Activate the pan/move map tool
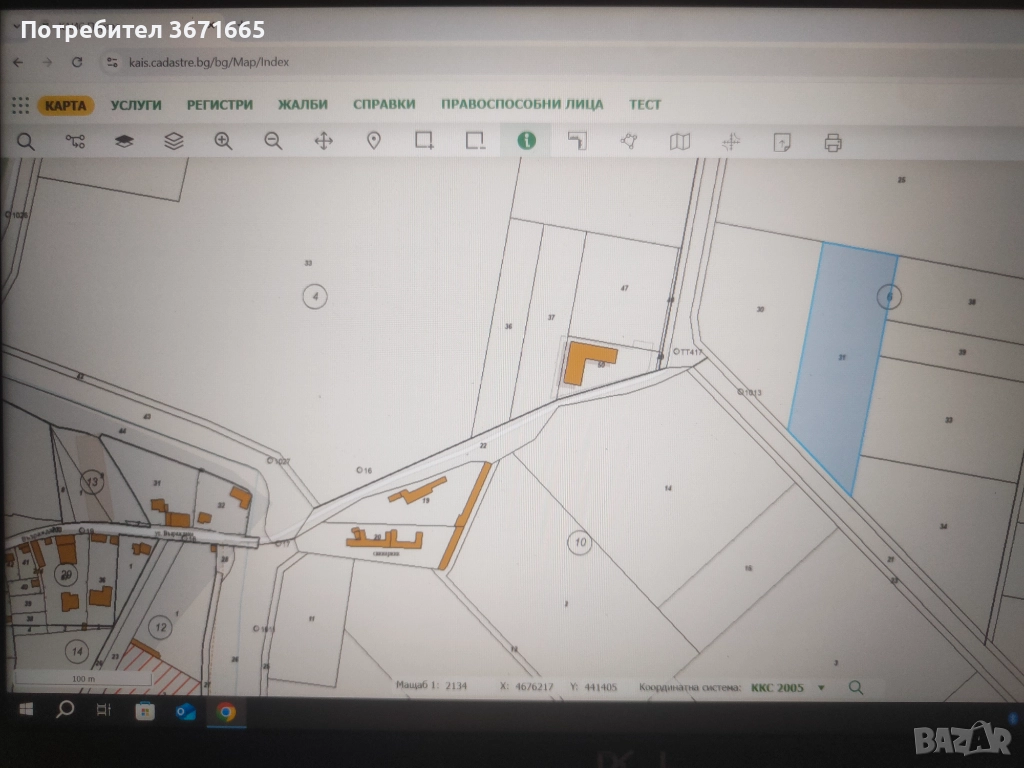The width and height of the screenshot is (1024, 768). pos(323,141)
